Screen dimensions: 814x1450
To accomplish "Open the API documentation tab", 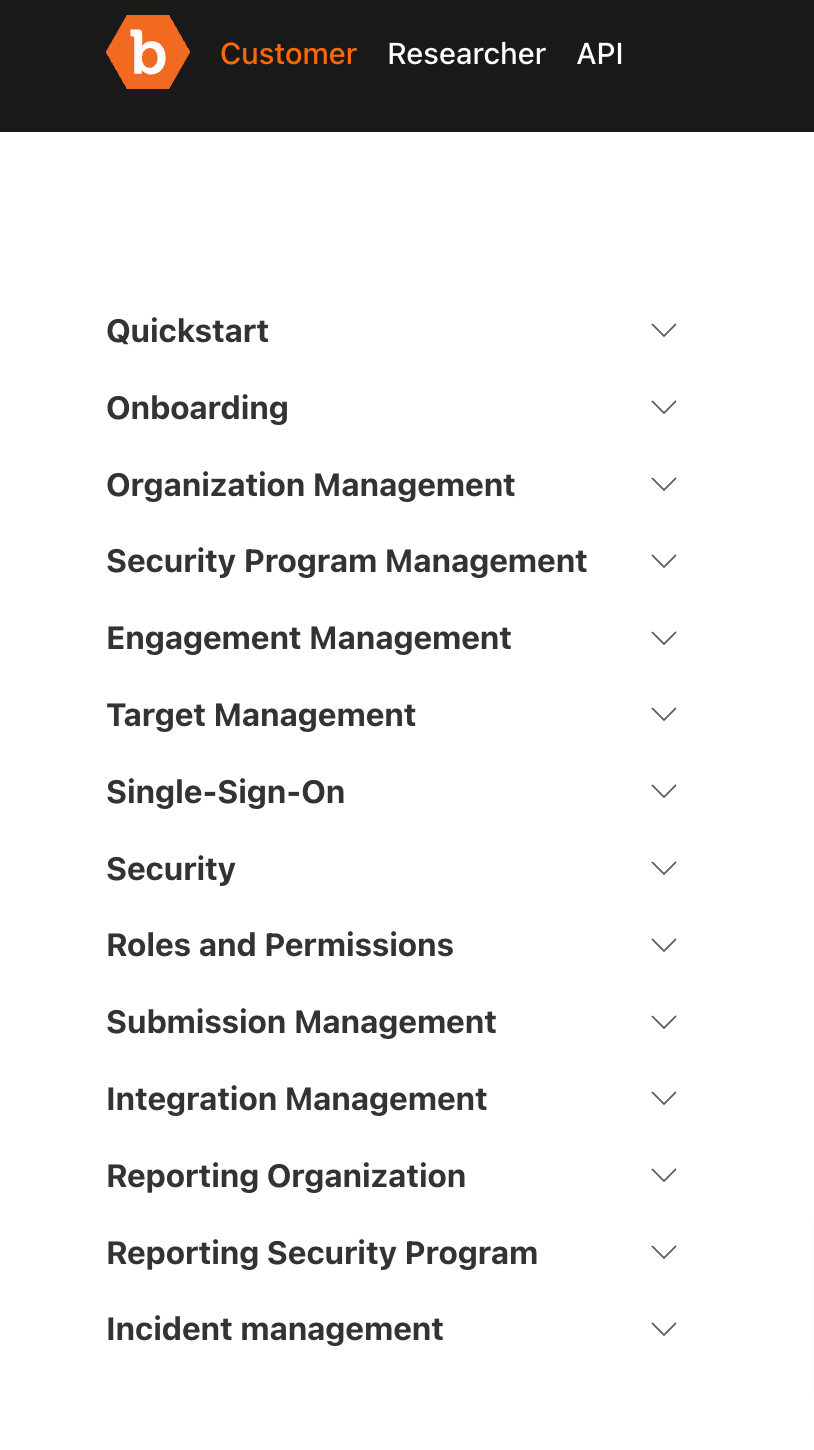I will [x=600, y=54].
